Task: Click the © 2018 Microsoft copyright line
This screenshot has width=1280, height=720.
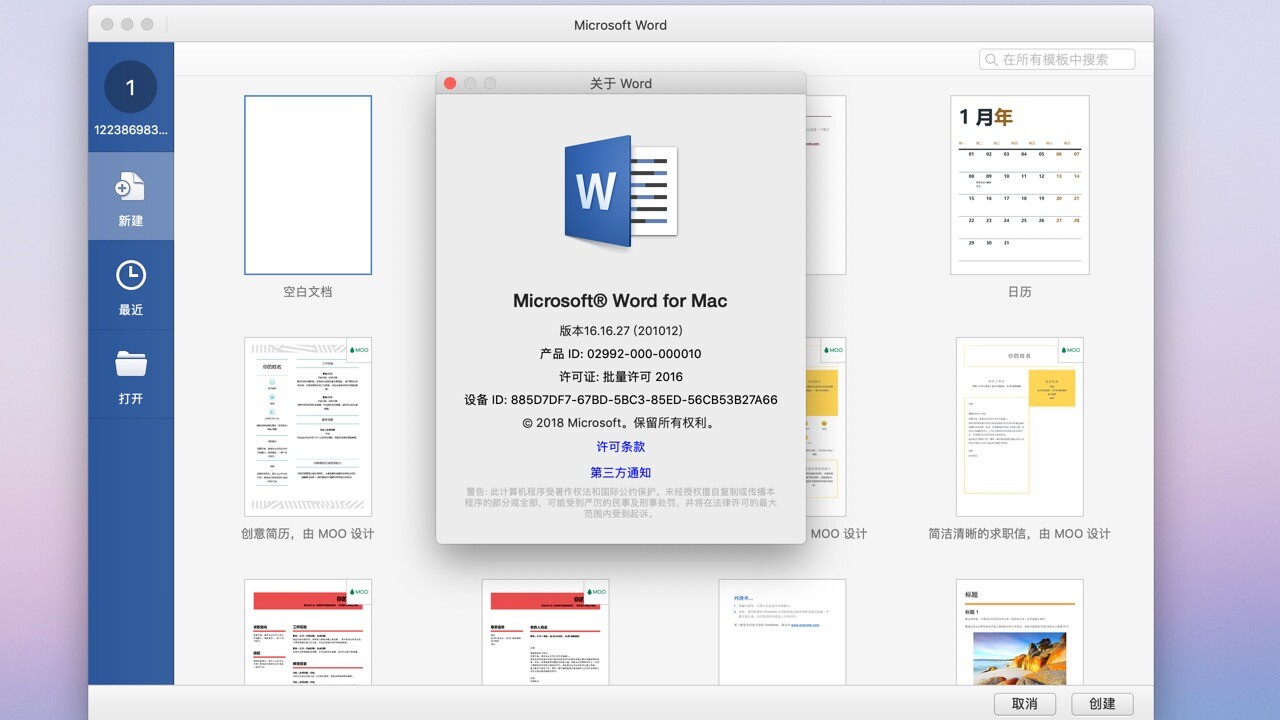Action: [x=620, y=423]
